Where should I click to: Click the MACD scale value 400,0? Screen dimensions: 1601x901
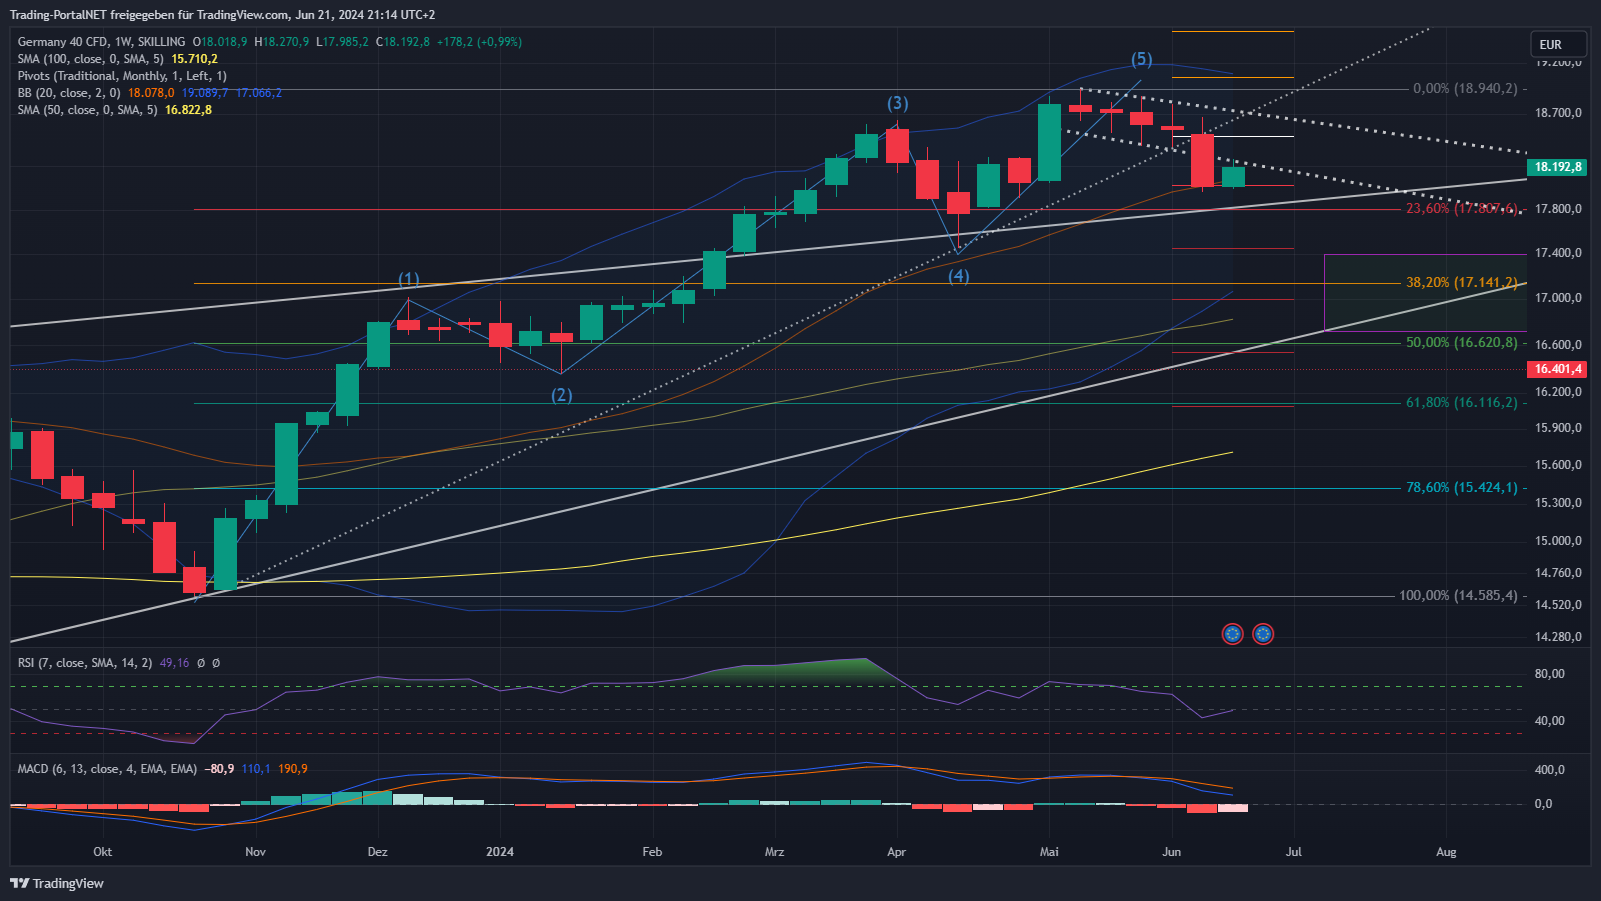pos(1550,770)
